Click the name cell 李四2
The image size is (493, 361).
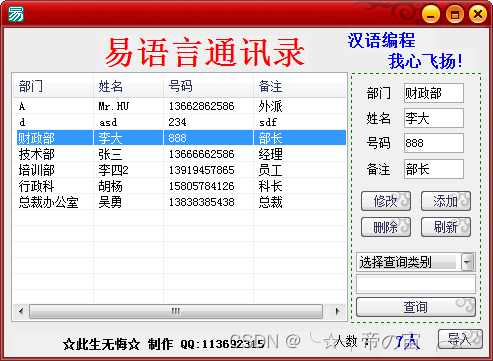click(x=113, y=170)
